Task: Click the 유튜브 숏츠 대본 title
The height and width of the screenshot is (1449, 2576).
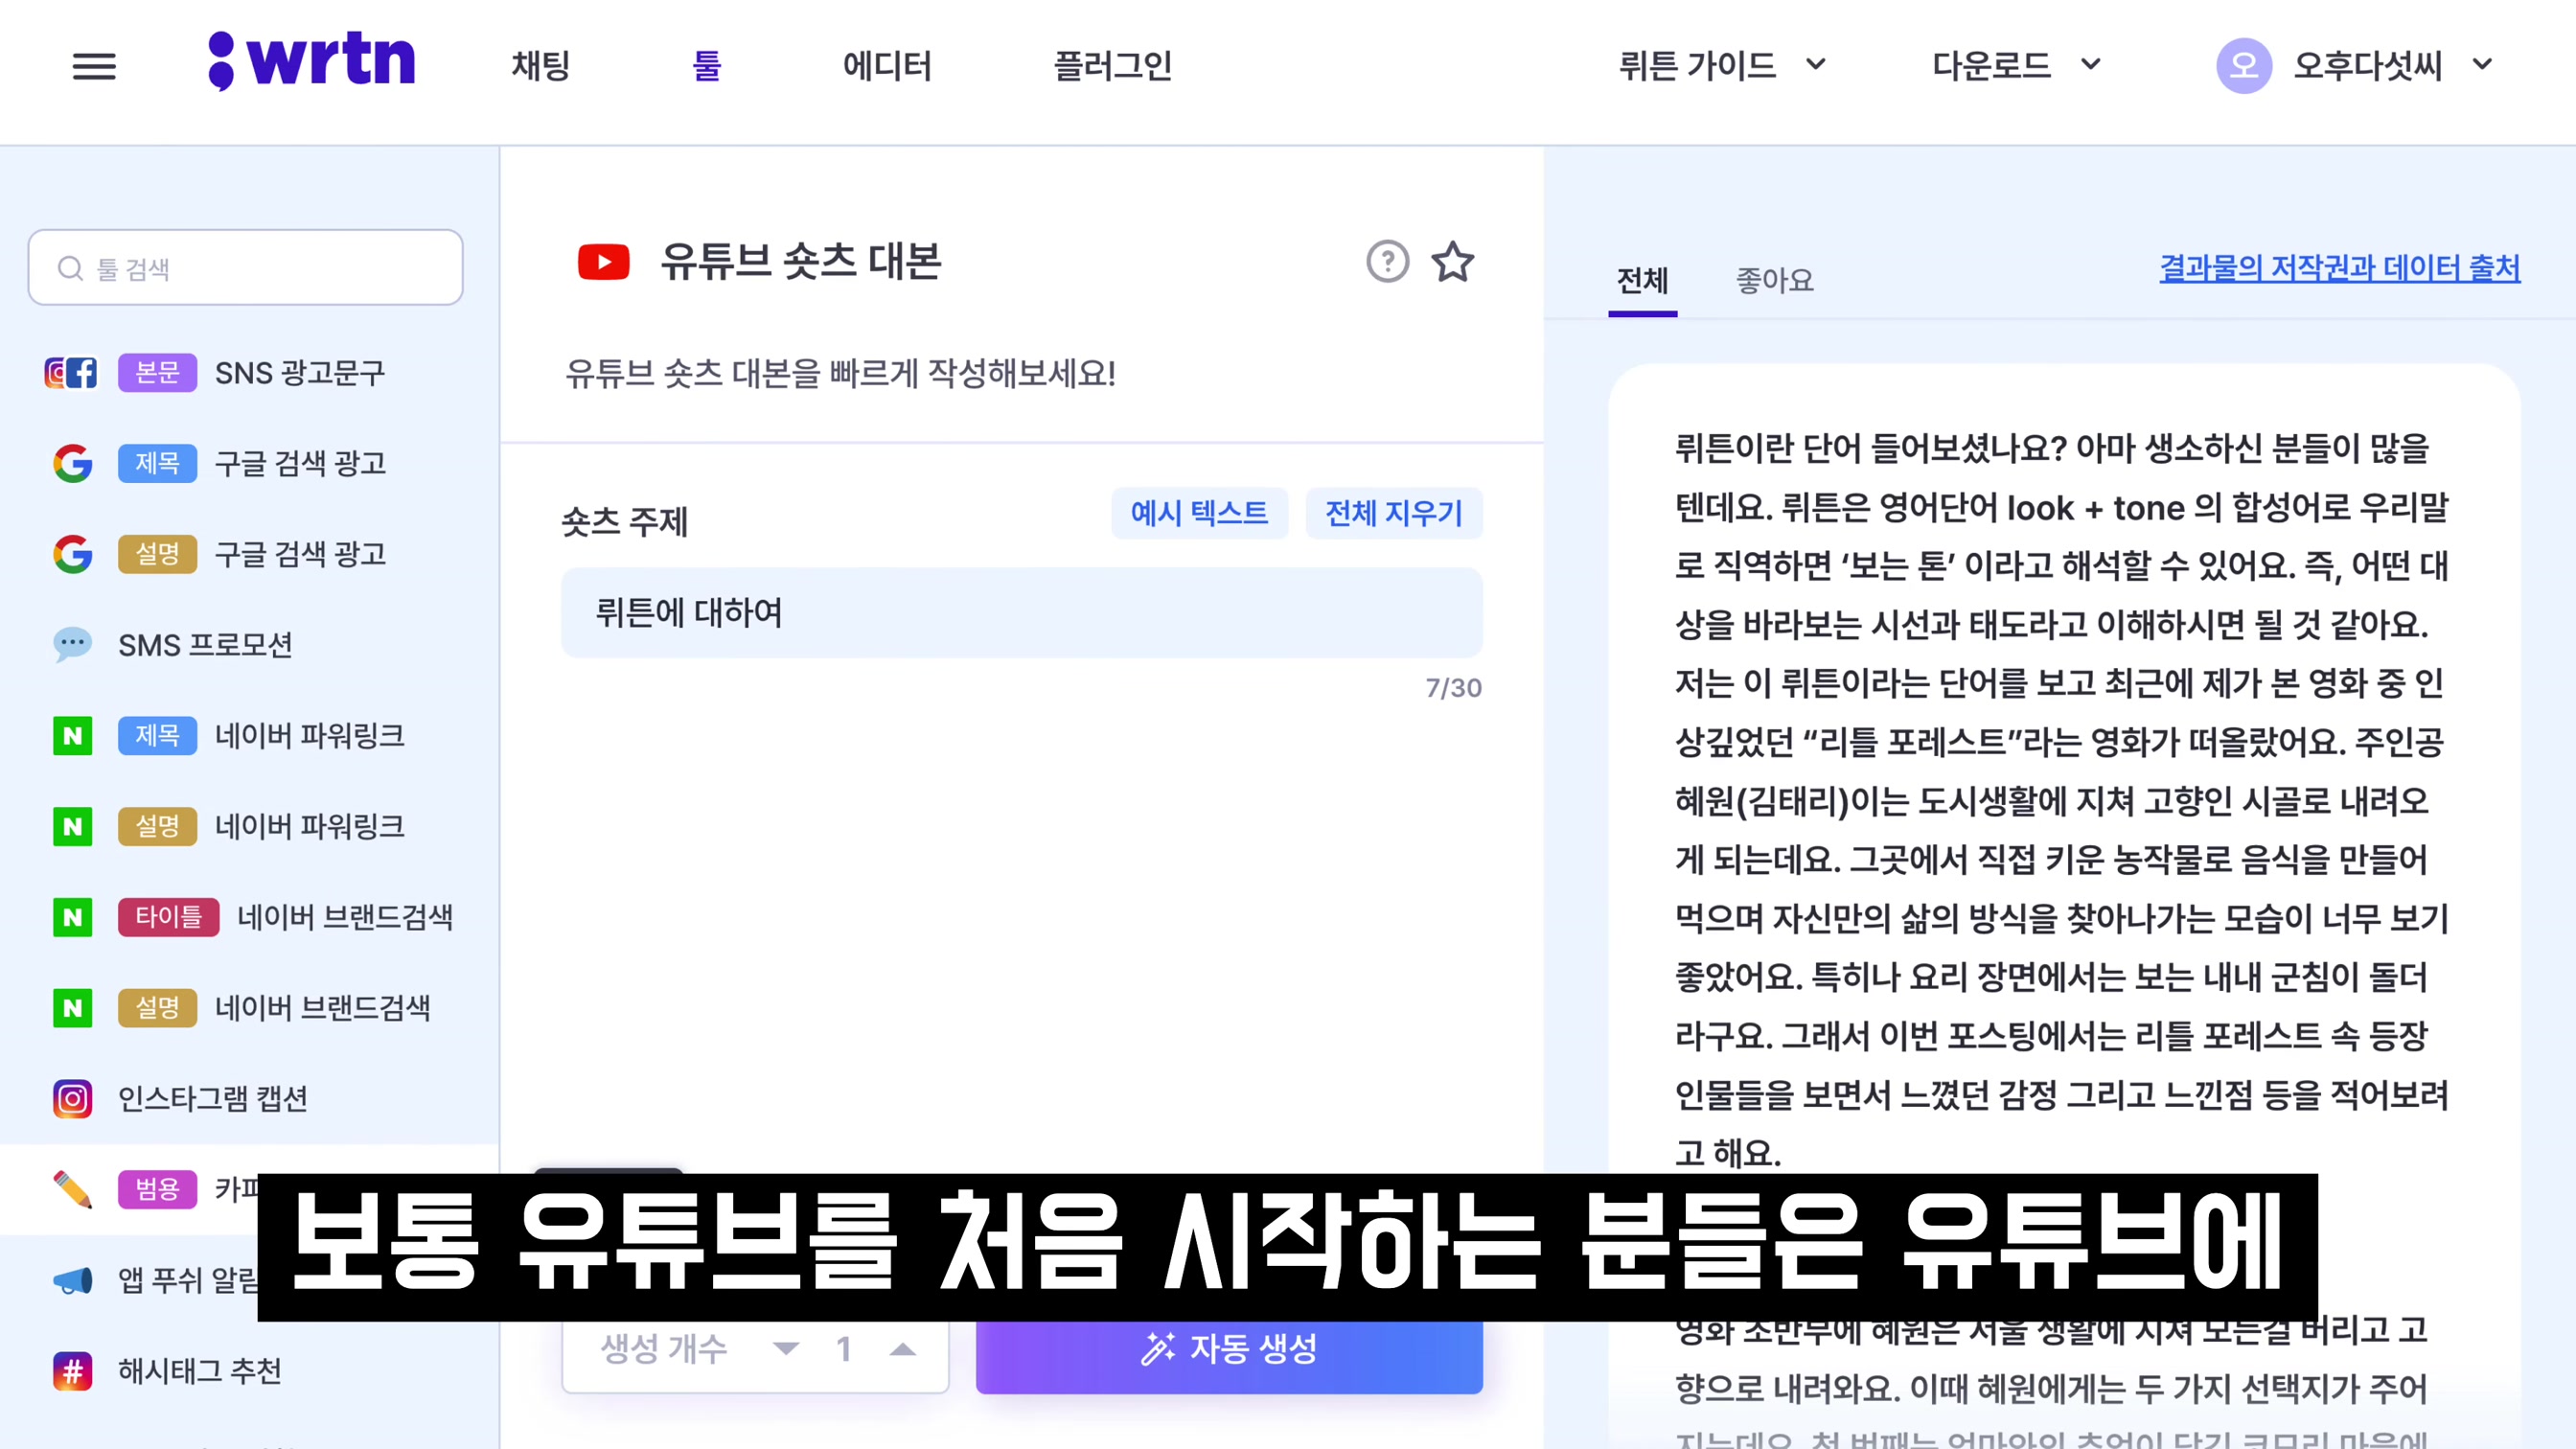Action: [x=801, y=262]
